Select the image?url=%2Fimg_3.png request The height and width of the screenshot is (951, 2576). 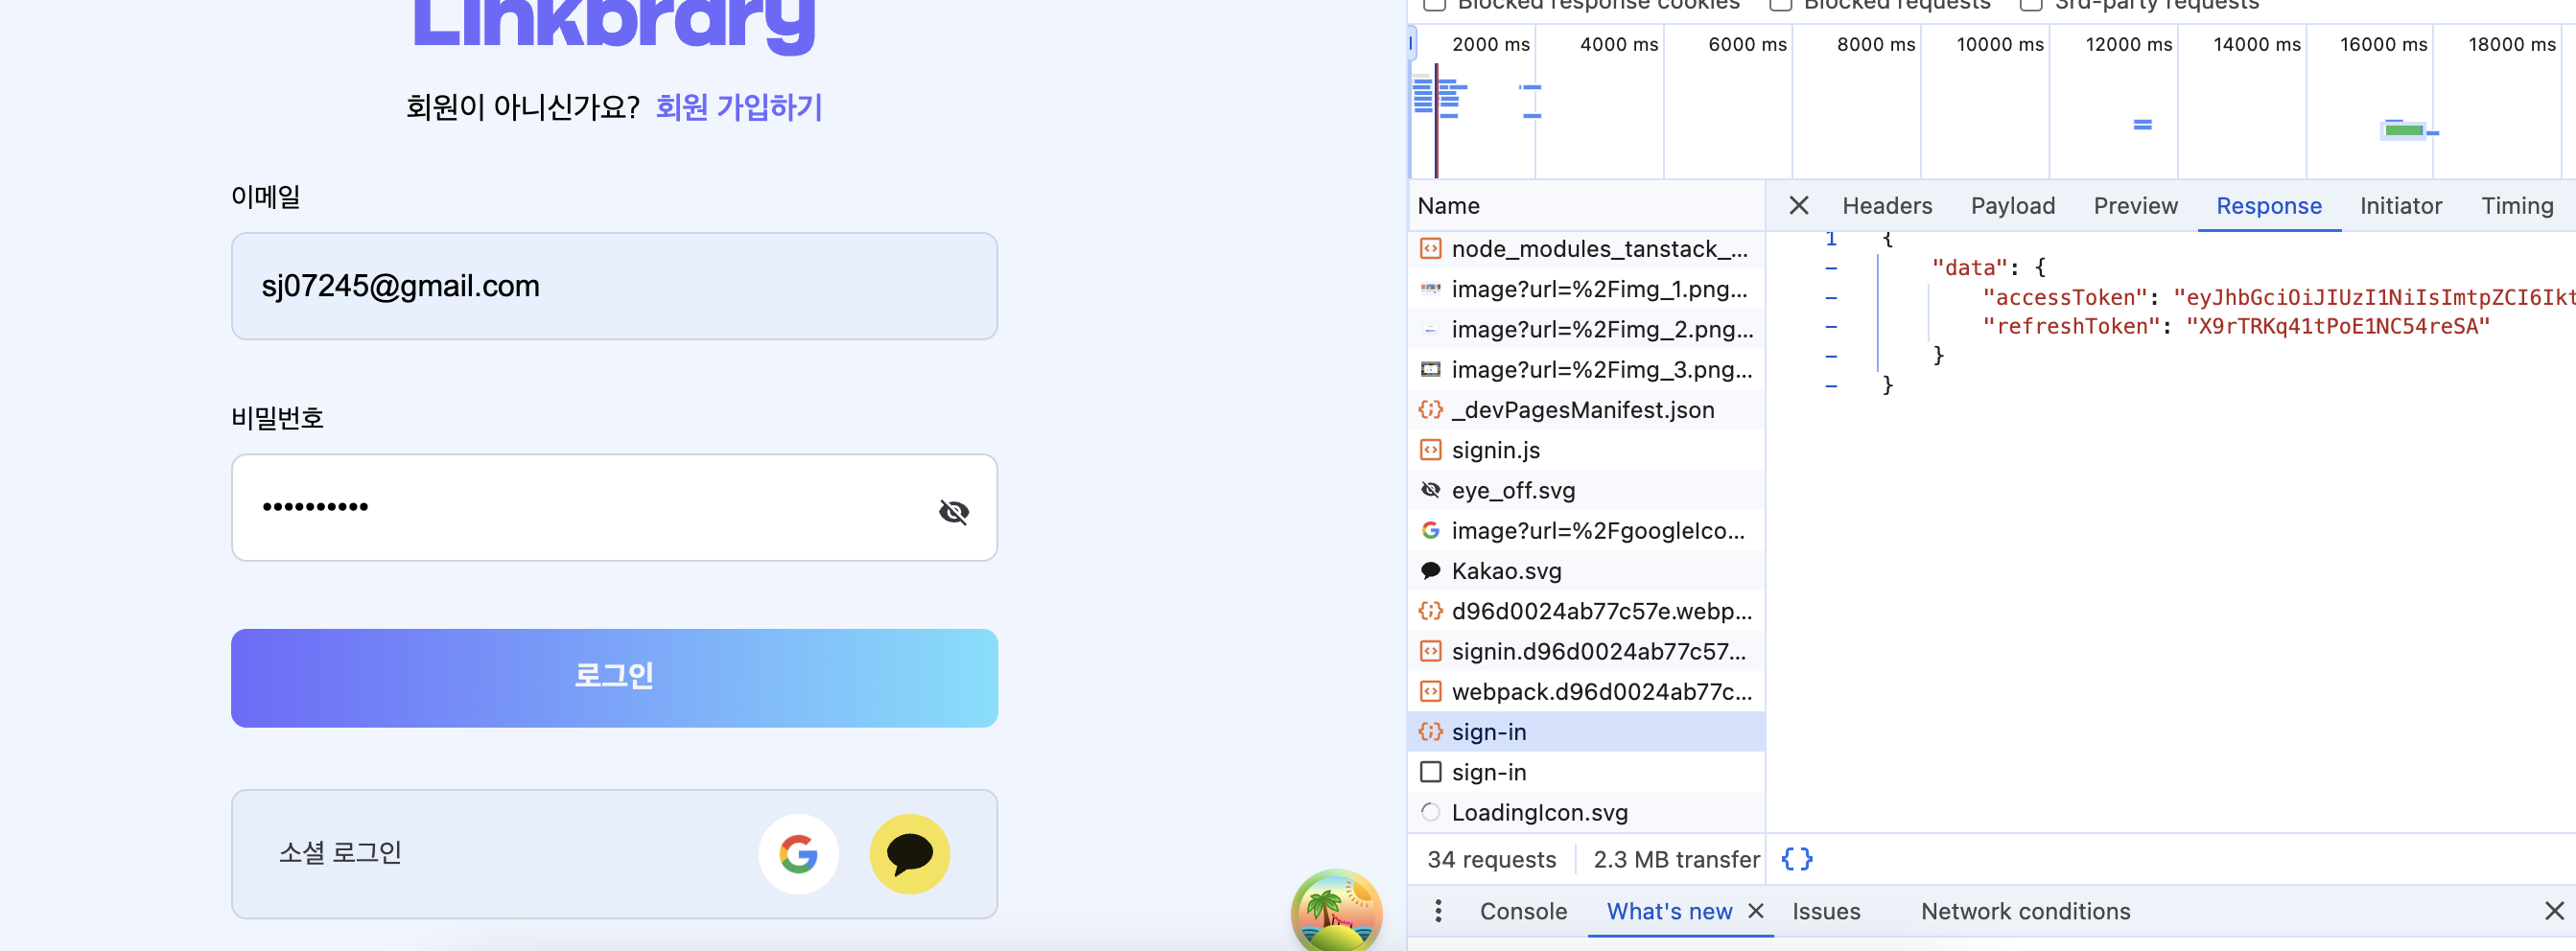[1586, 370]
